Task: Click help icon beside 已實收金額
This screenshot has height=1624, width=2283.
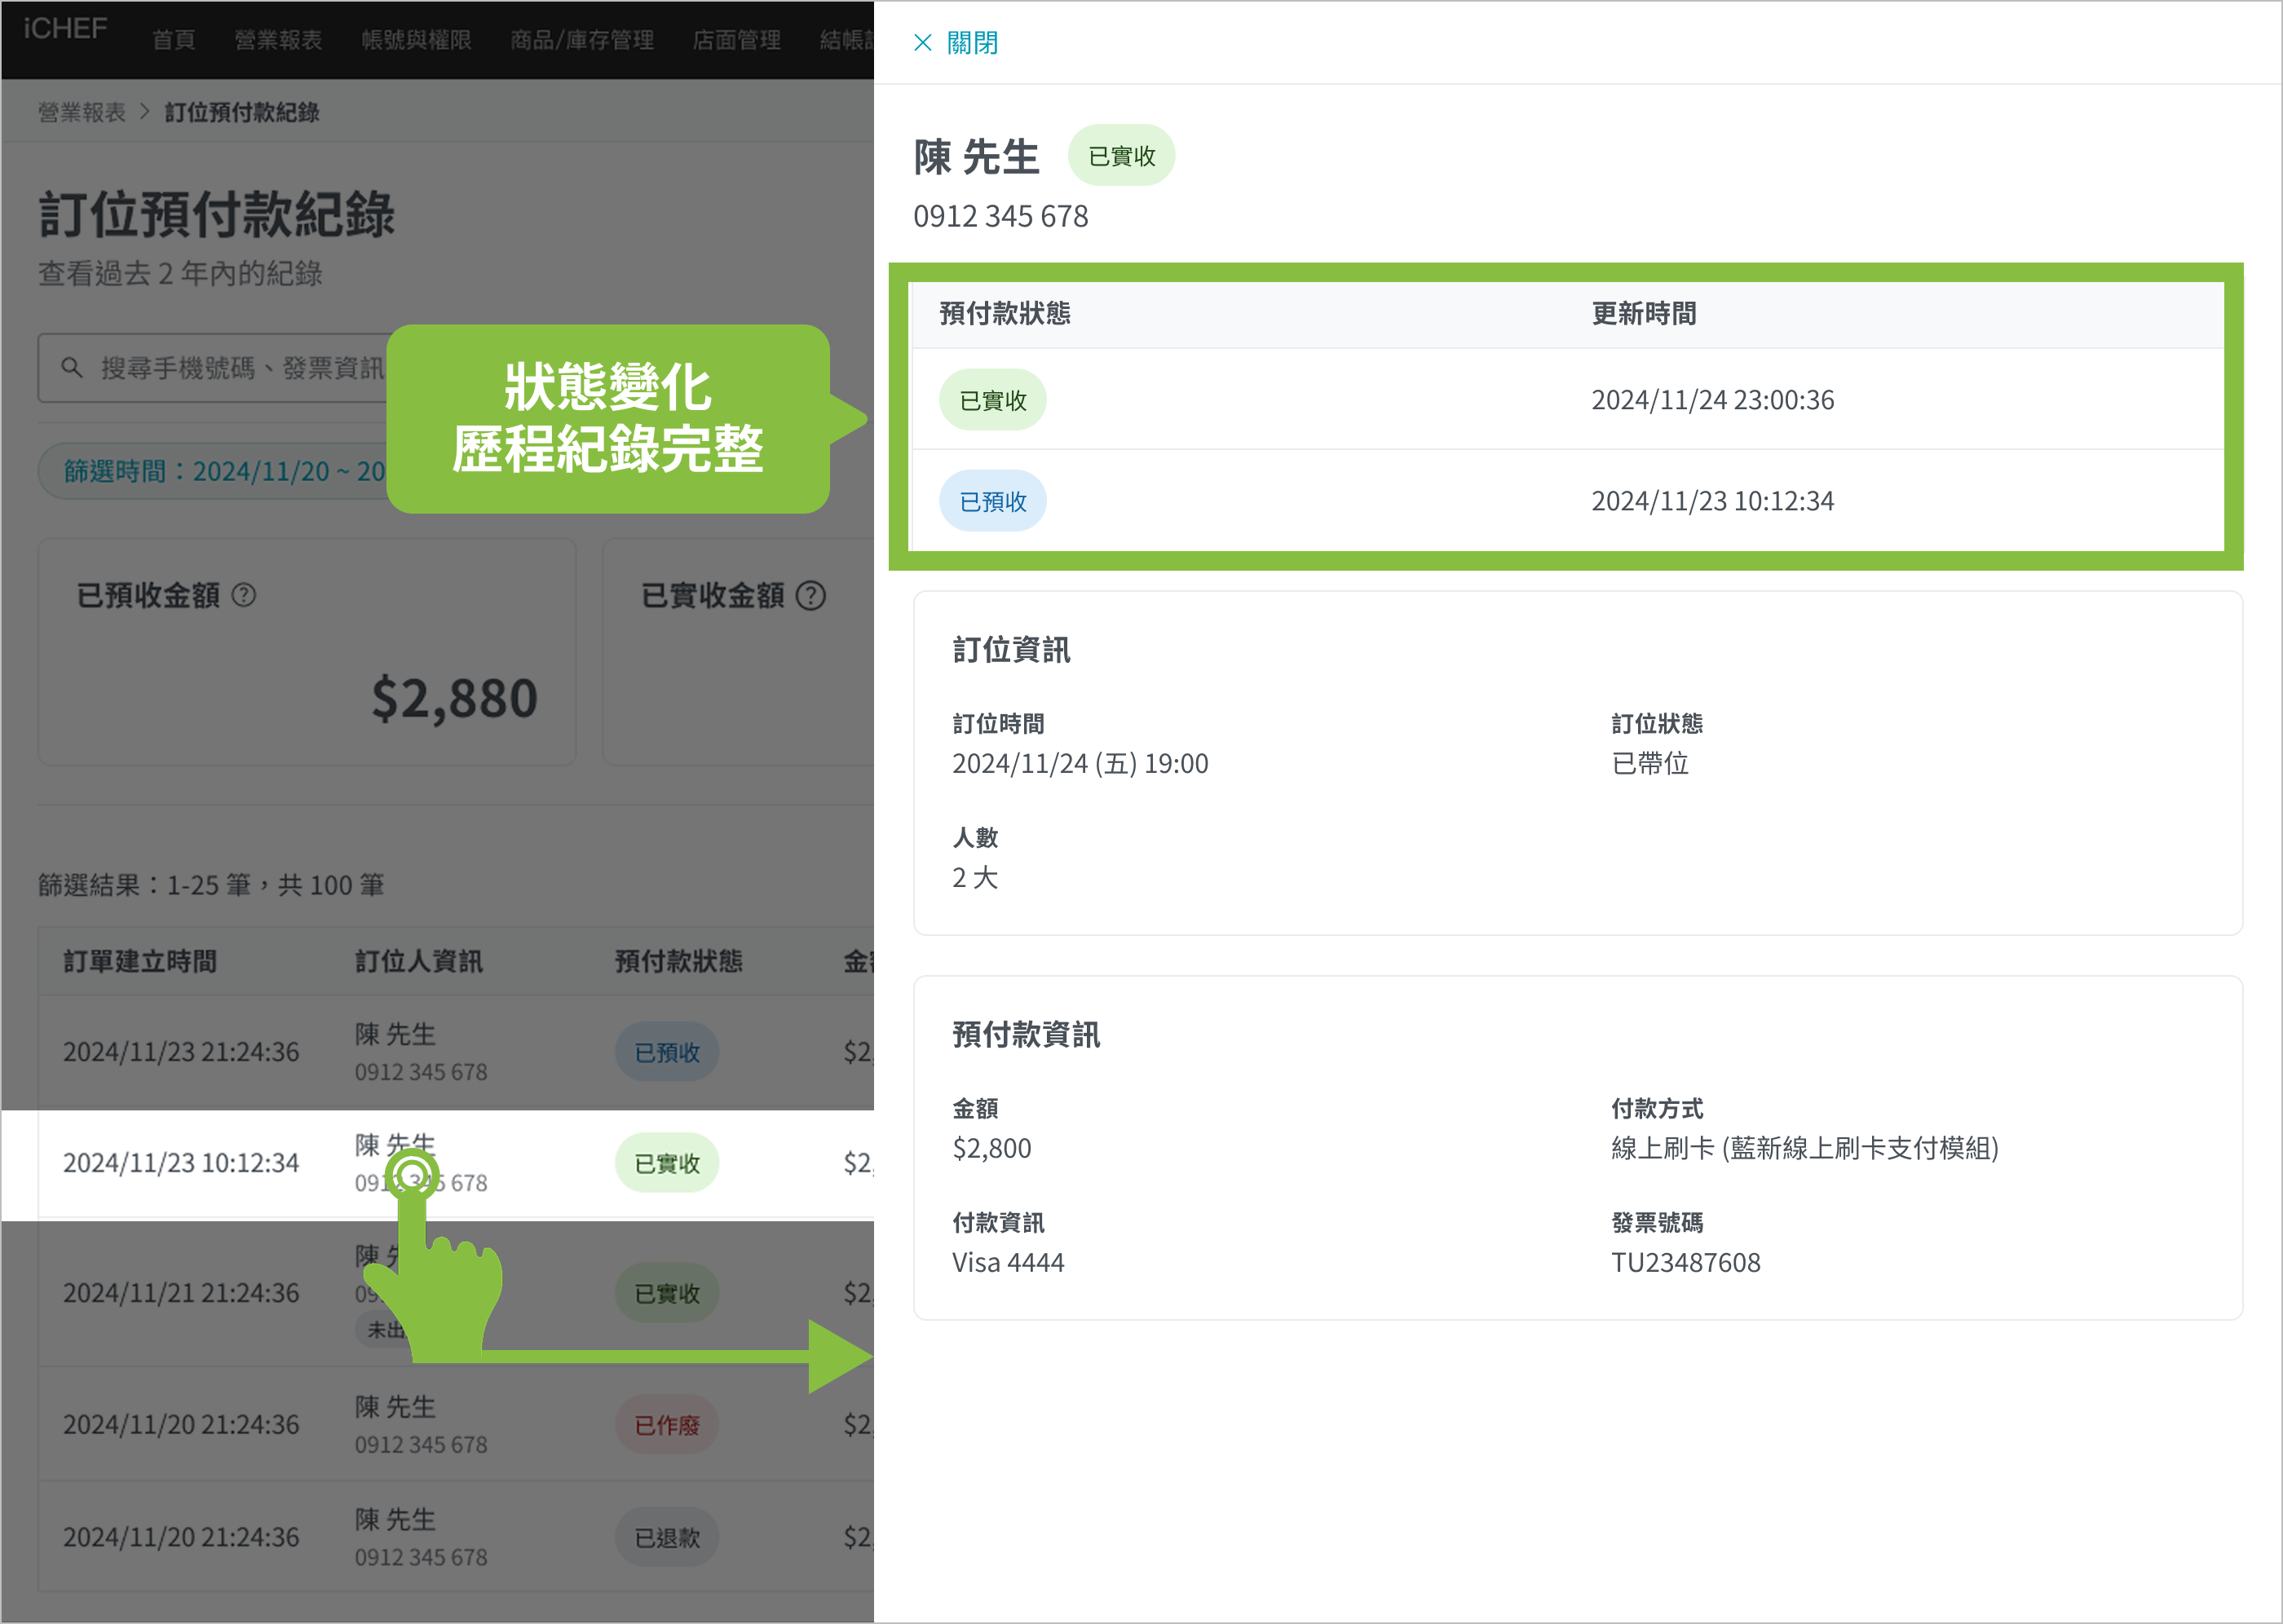Action: (x=811, y=595)
